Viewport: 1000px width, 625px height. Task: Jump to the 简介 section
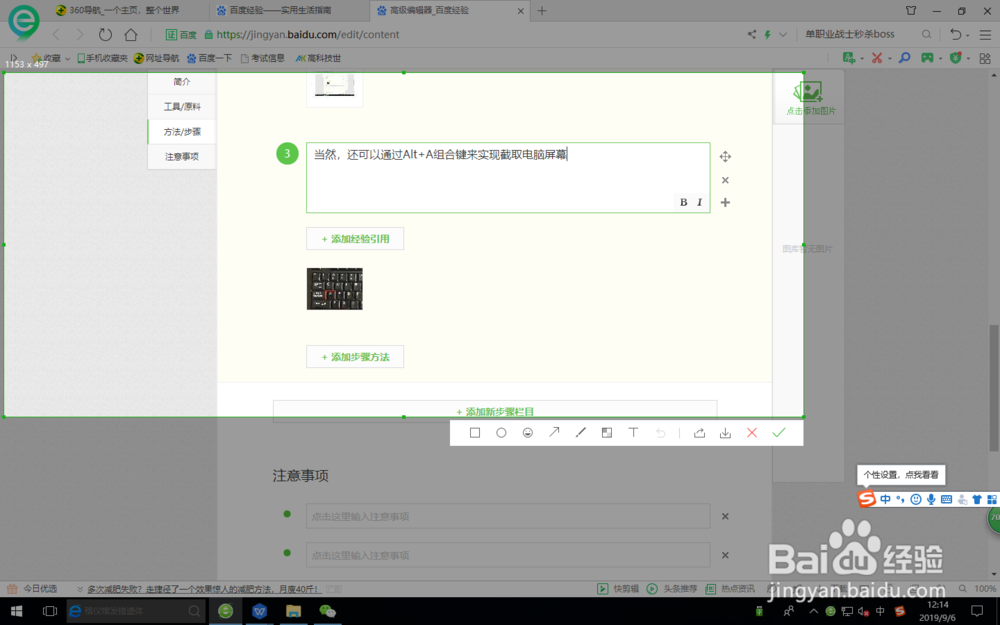point(182,82)
